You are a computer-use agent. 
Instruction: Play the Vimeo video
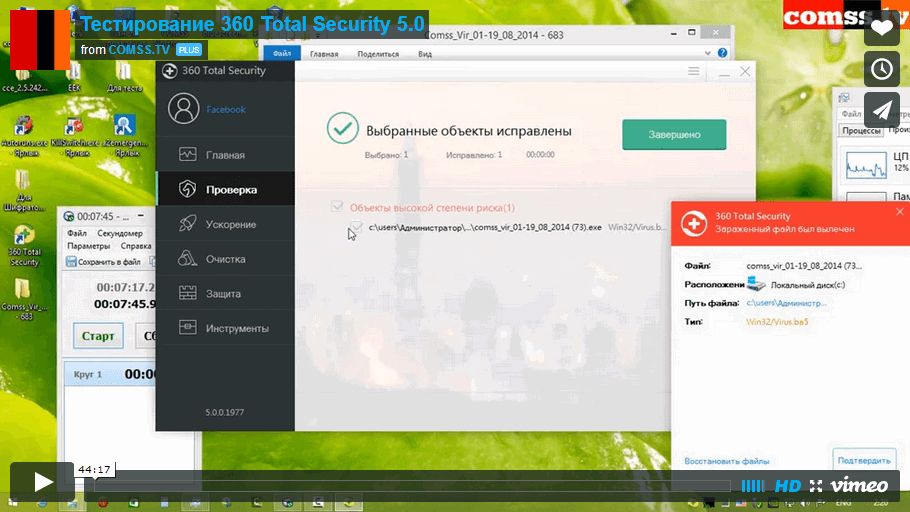click(x=42, y=482)
